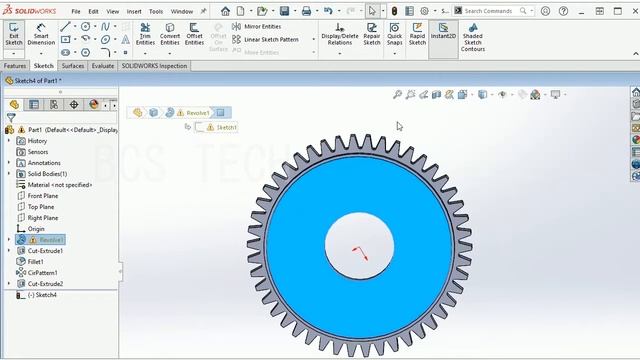Open the Line tool dropdown arrow
This screenshot has height=360, width=640.
75,27
